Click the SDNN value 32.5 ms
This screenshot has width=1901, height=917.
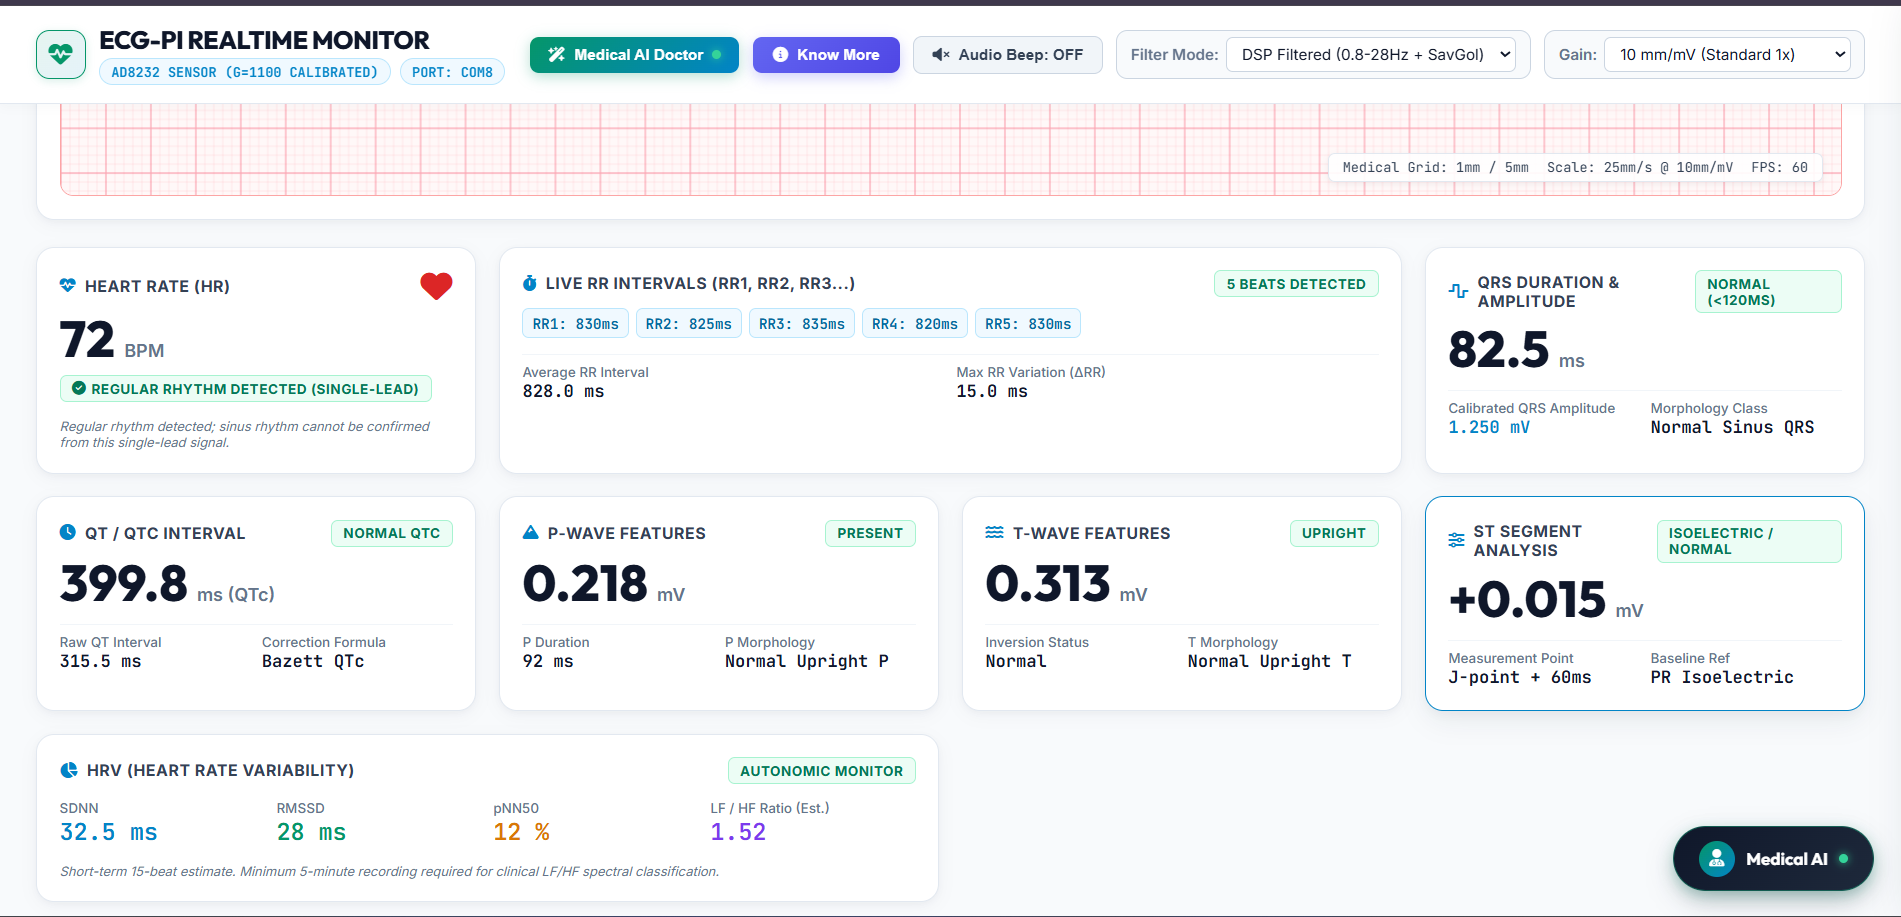[109, 832]
